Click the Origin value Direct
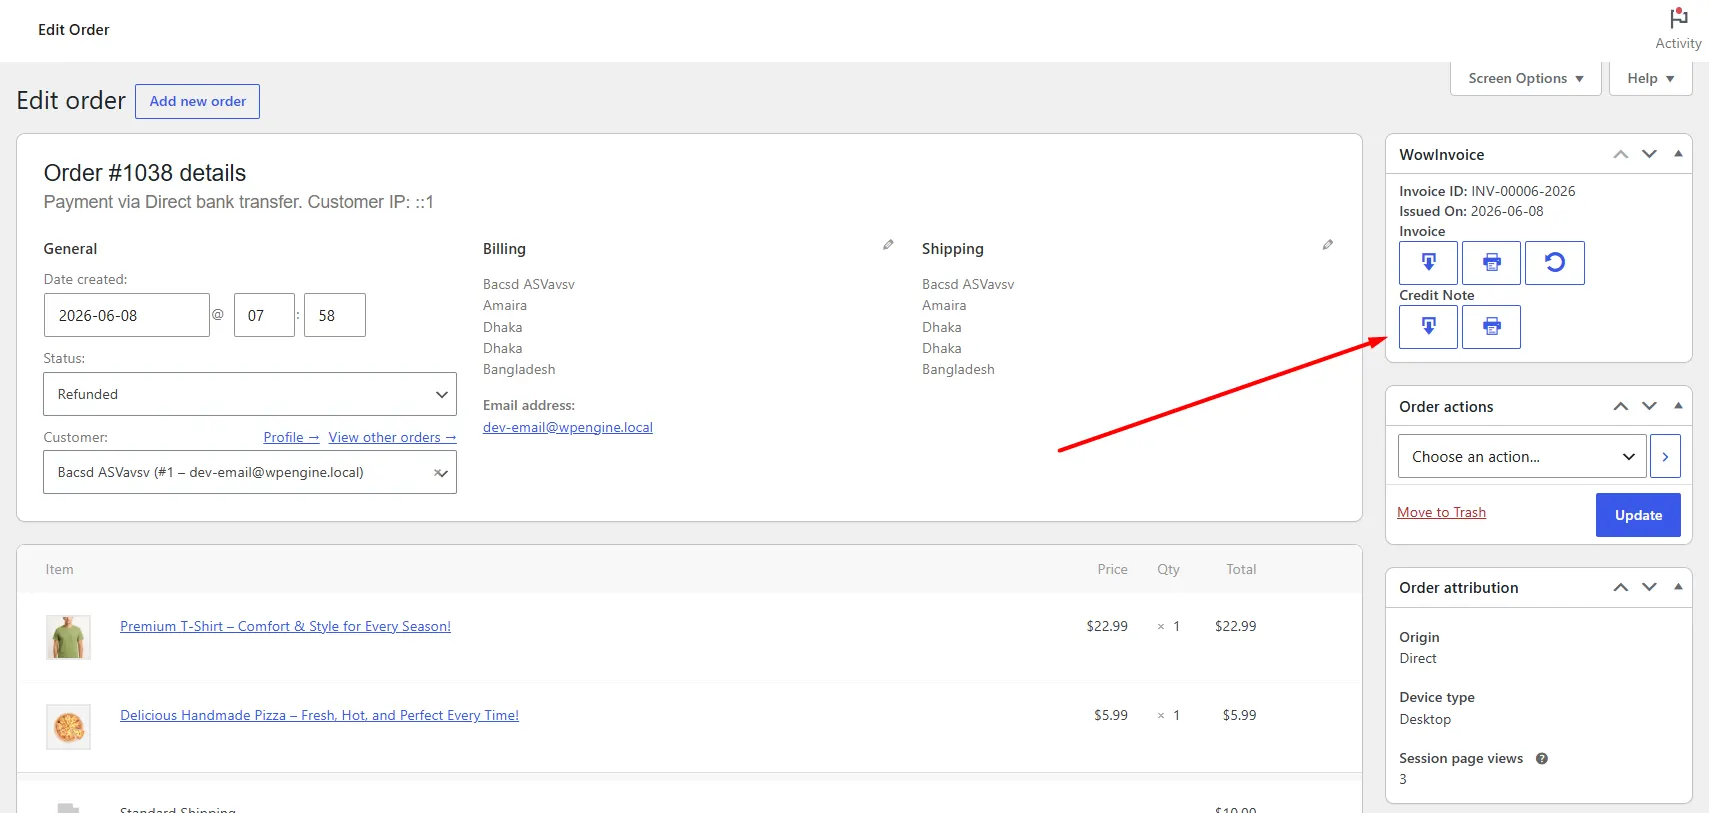Screen dimensions: 1709x813 click(1418, 658)
